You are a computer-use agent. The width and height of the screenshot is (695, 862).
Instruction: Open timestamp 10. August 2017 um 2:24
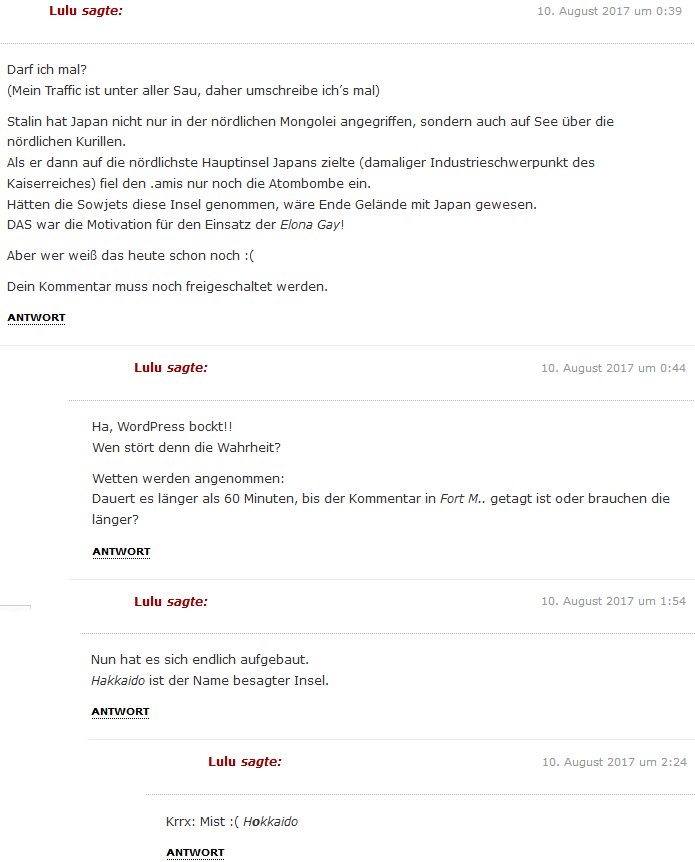click(614, 762)
